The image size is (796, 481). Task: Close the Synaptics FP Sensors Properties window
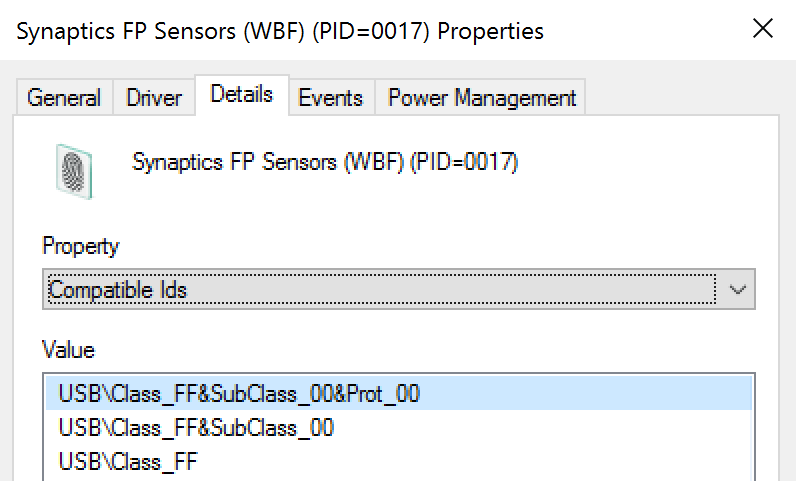[762, 30]
